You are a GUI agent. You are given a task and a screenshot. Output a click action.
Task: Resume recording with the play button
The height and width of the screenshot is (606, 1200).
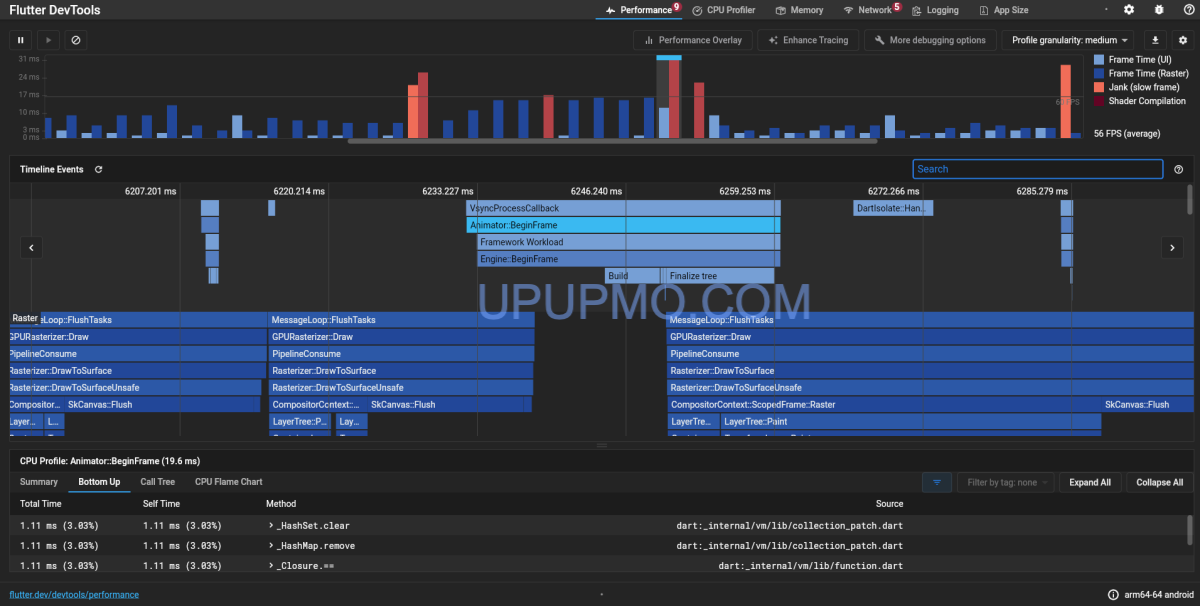(48, 40)
